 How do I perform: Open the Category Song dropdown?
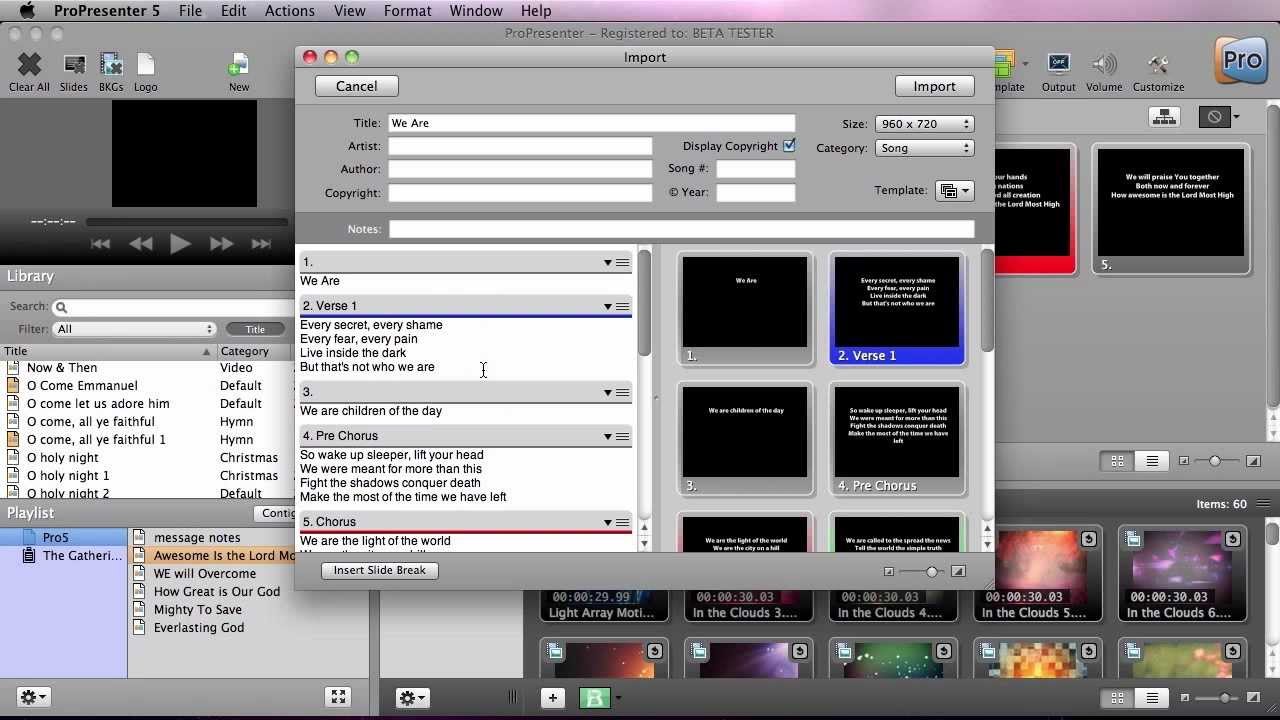point(924,148)
